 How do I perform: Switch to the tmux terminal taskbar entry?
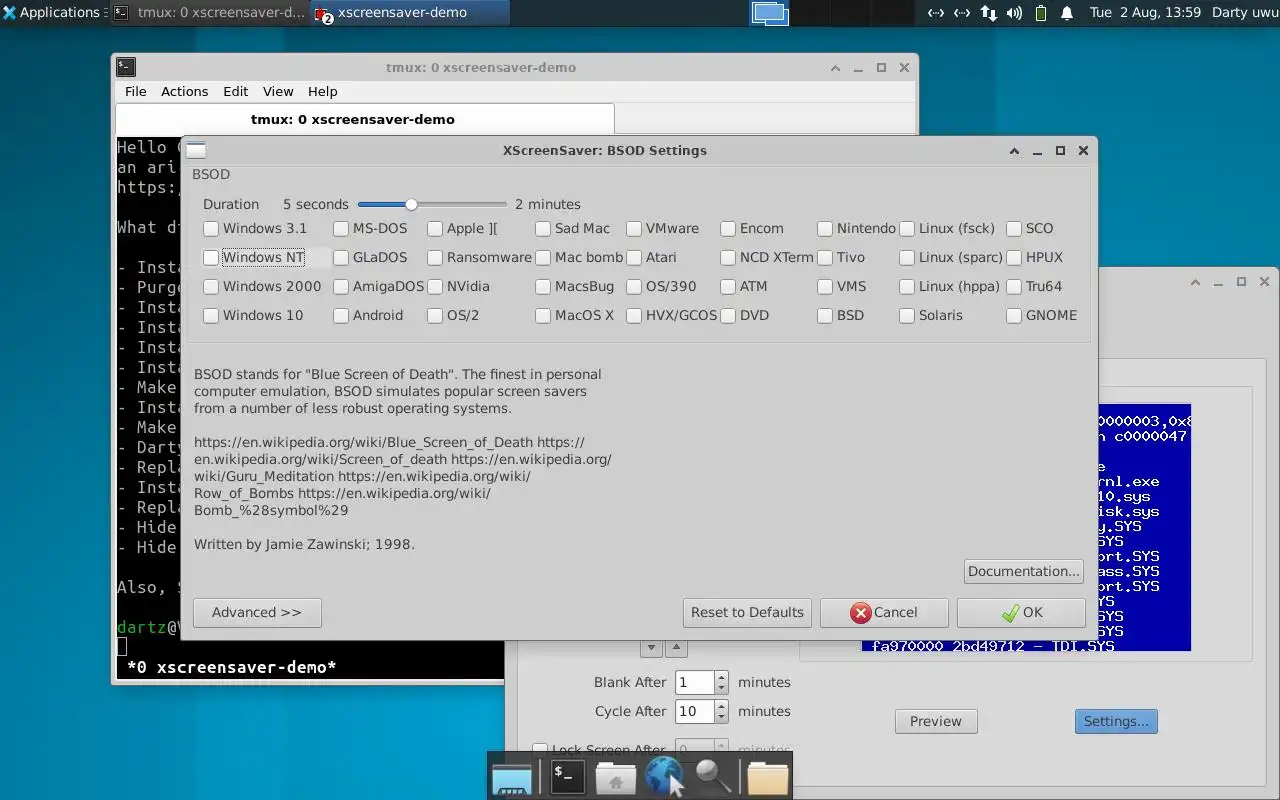pos(209,13)
